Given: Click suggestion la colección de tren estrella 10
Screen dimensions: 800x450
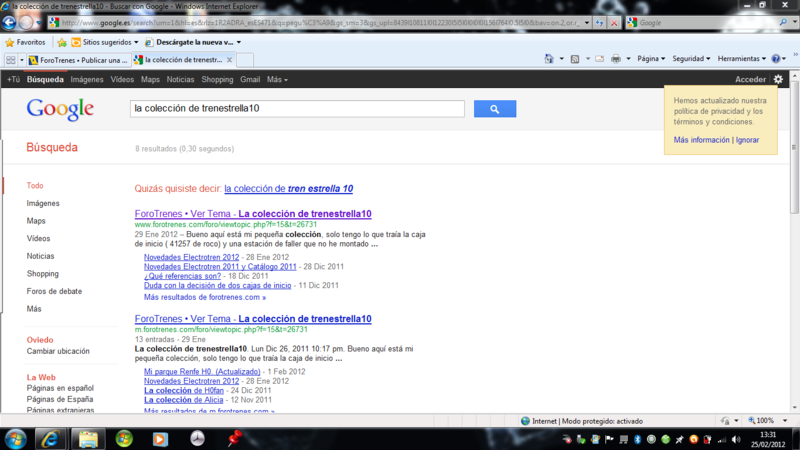Looking at the screenshot, I should 288,189.
